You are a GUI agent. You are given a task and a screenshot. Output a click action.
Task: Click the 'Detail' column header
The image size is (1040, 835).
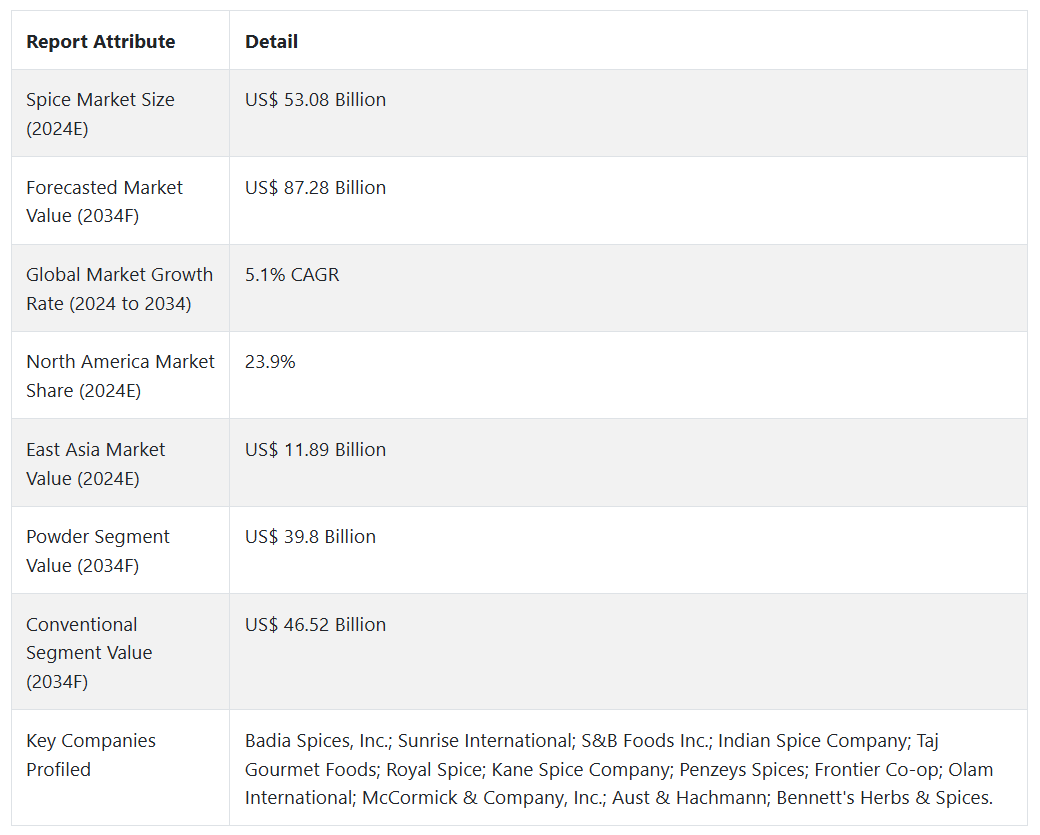pos(271,42)
